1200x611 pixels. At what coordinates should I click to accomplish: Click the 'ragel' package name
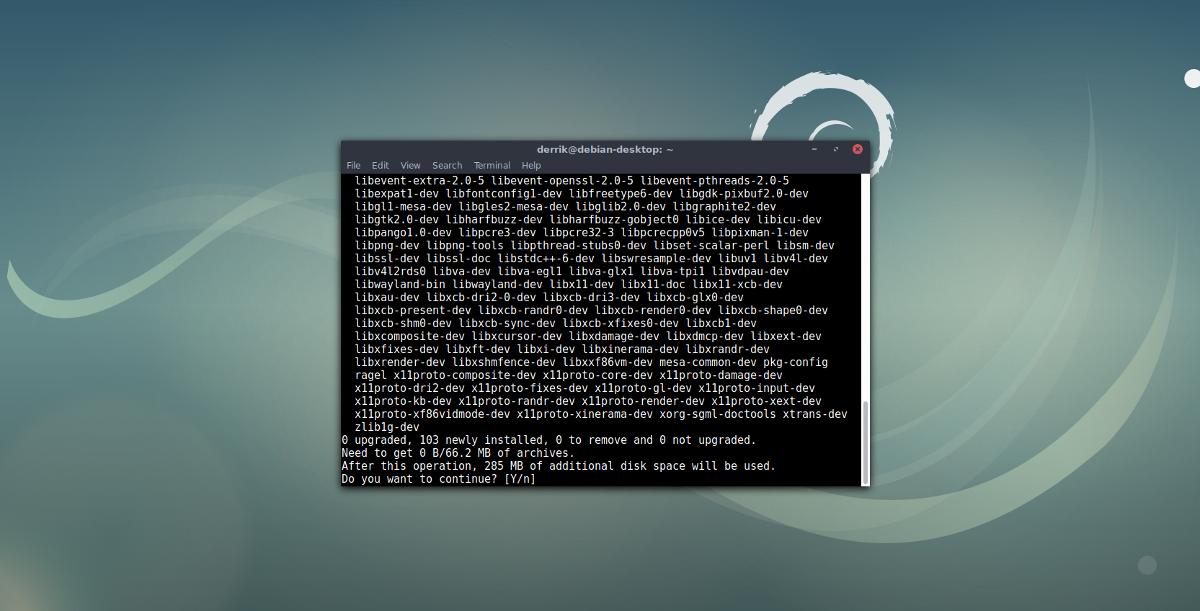(370, 375)
